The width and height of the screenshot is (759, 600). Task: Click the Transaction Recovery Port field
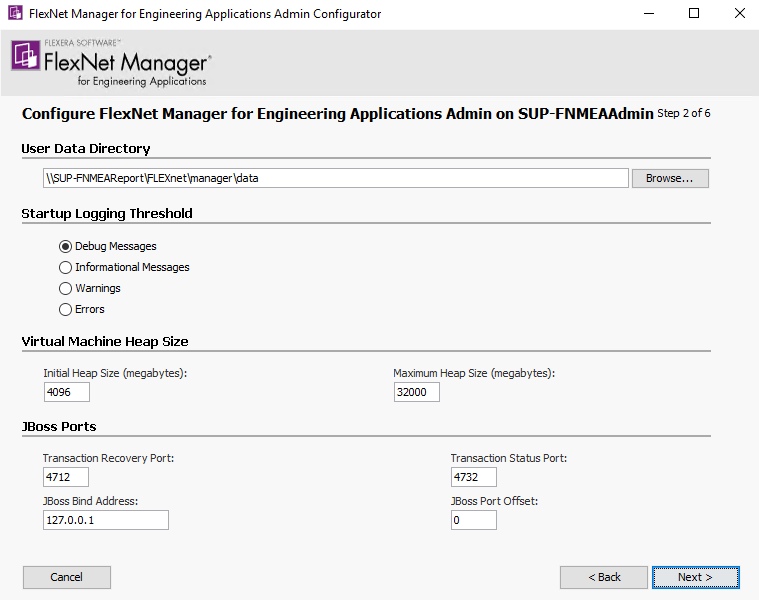click(66, 477)
